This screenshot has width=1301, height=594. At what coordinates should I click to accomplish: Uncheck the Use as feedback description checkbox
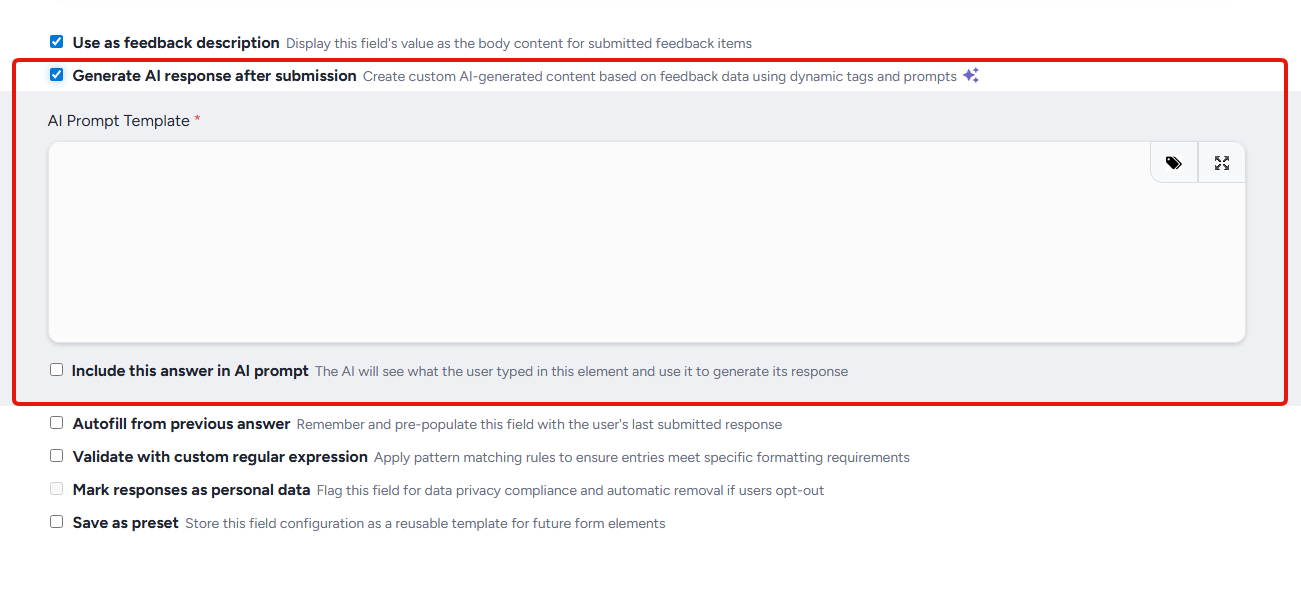(57, 42)
